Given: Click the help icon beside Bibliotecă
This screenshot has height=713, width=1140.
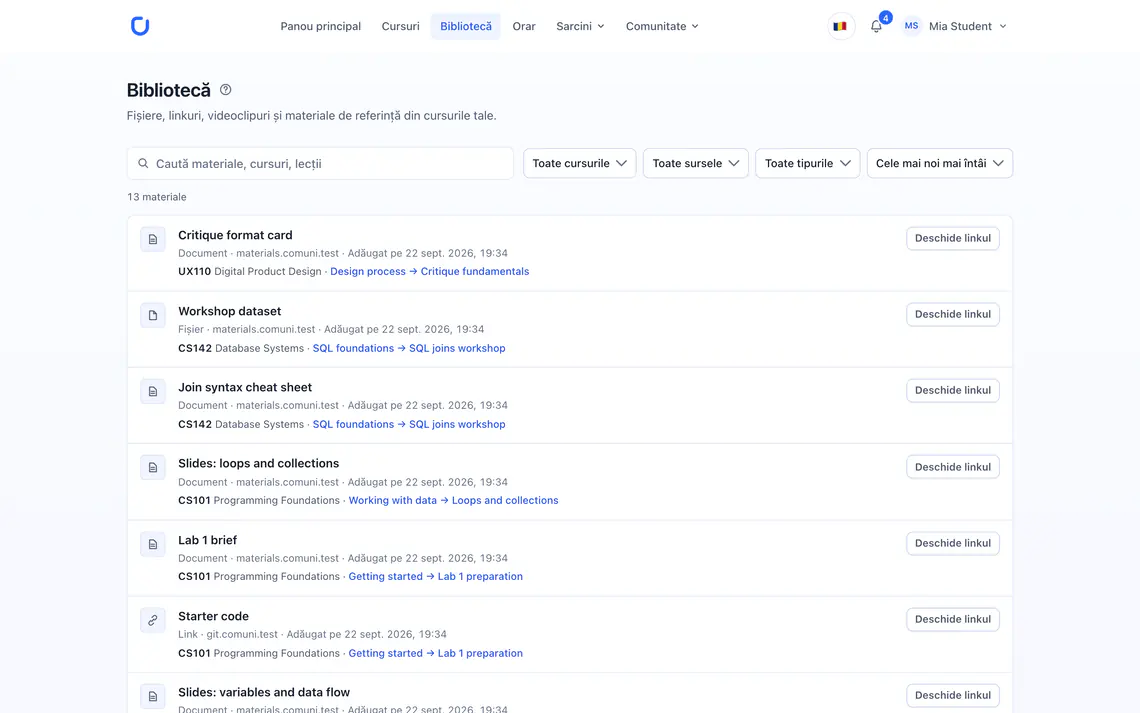Looking at the screenshot, I should point(225,89).
